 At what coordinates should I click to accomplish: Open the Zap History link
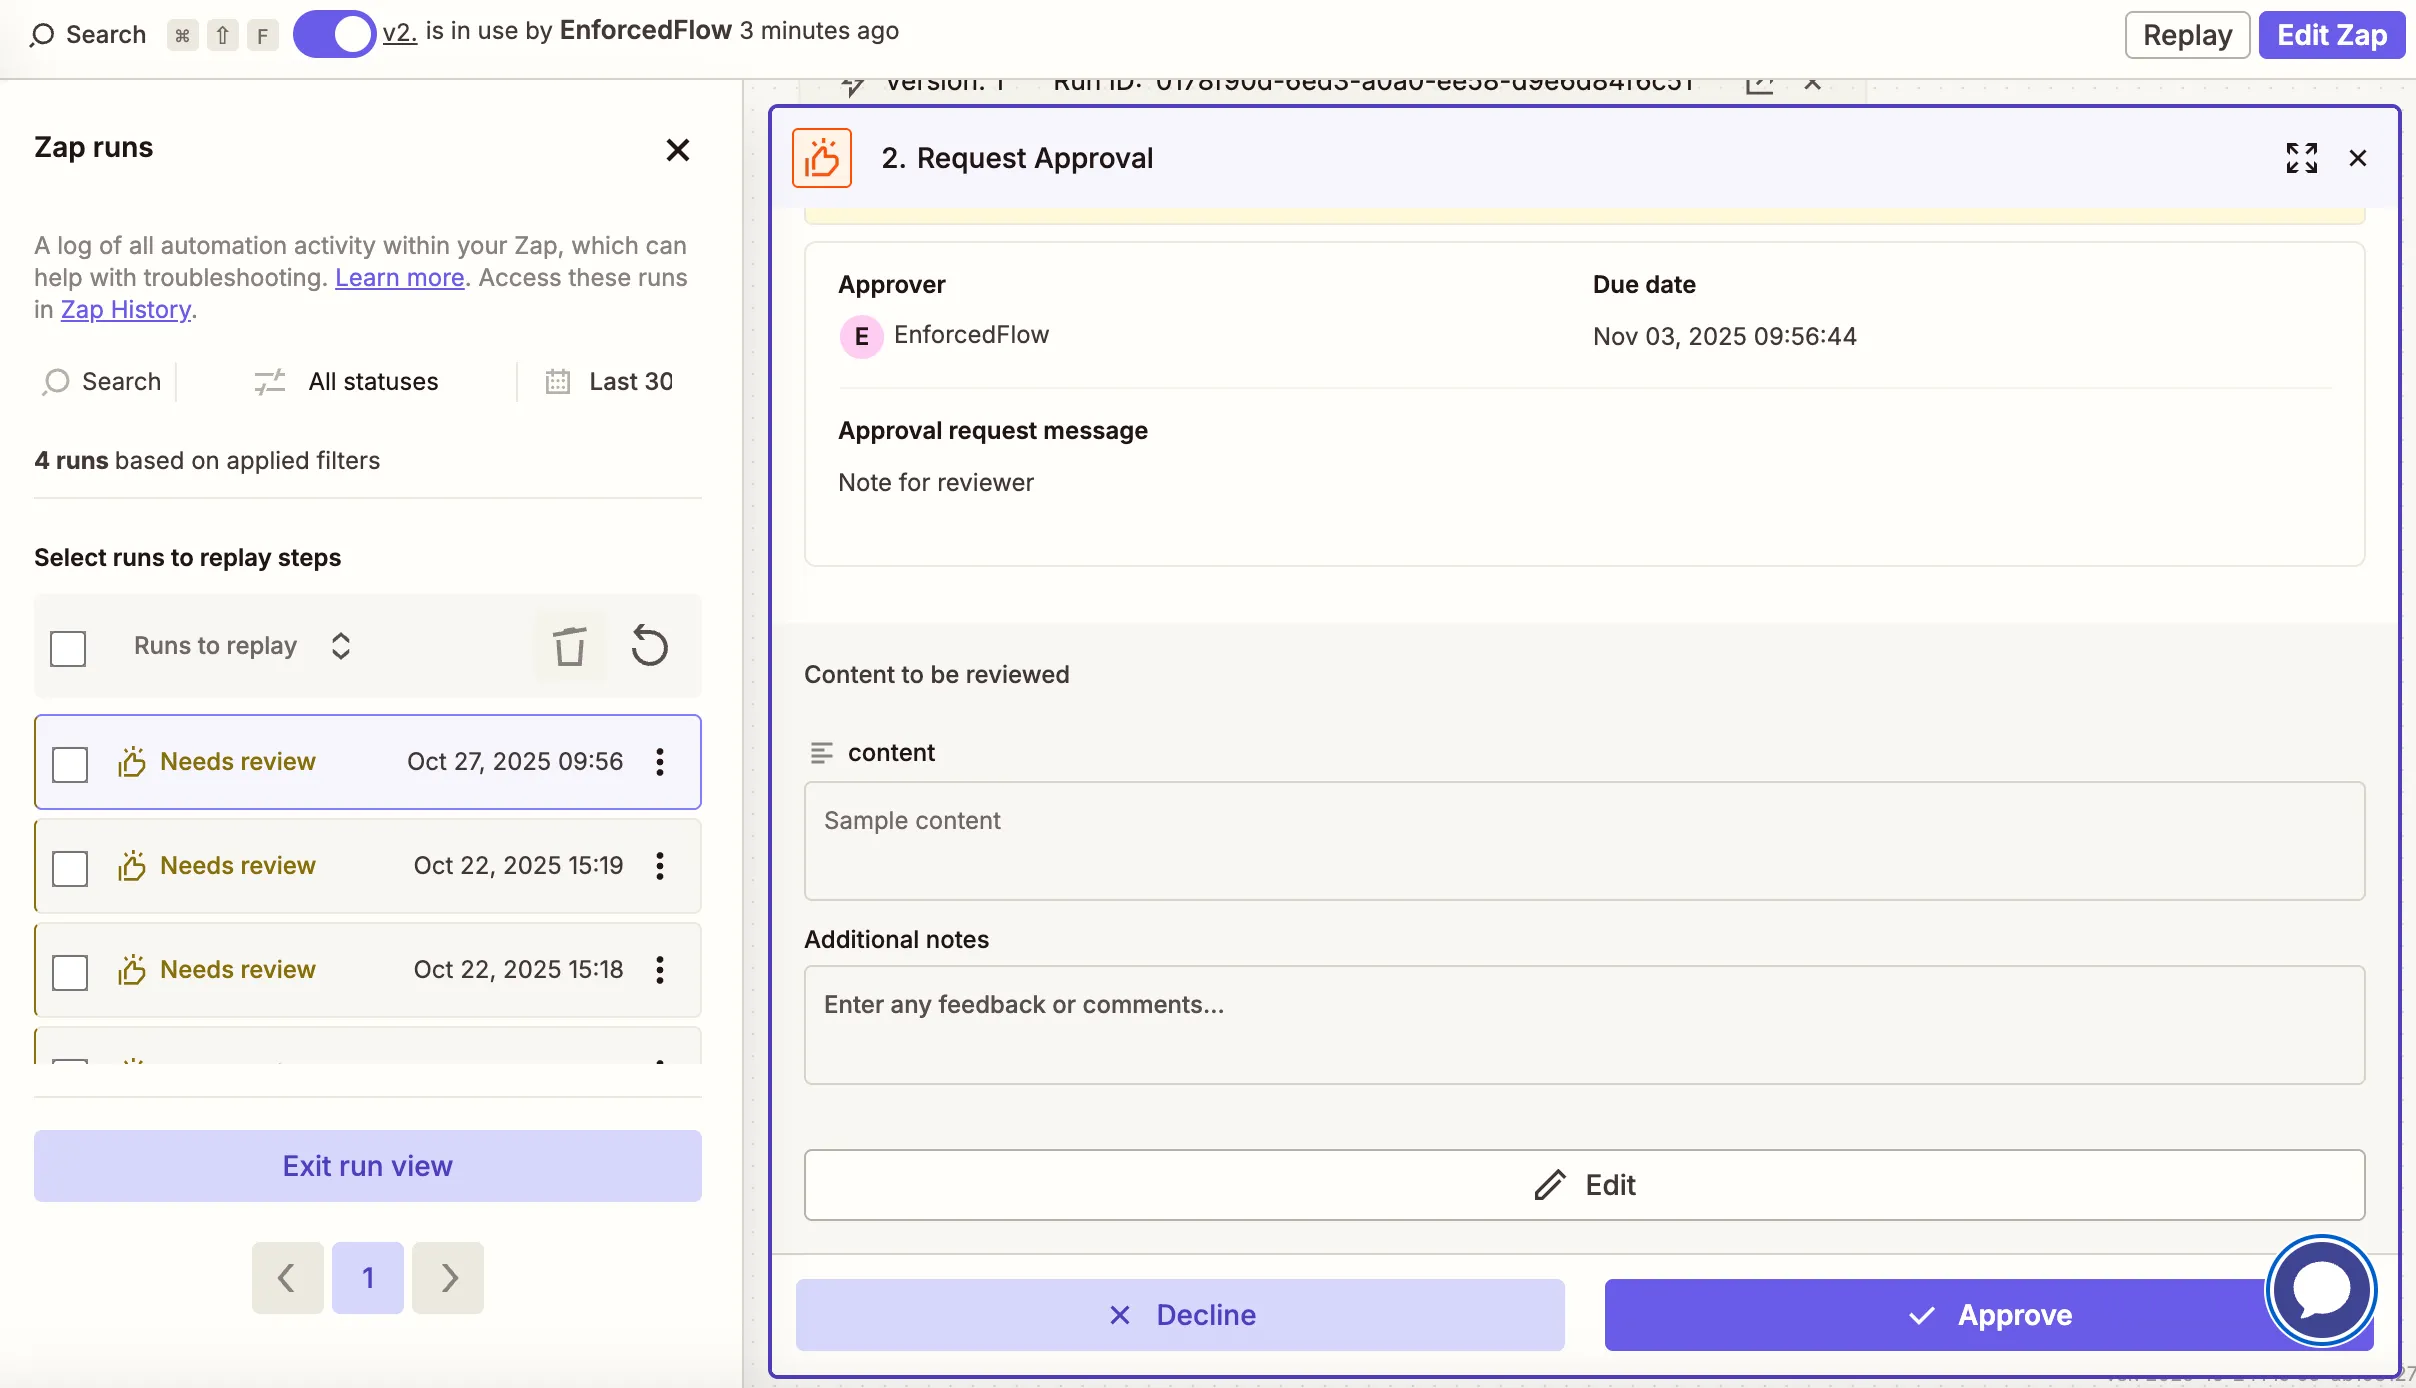coord(126,309)
